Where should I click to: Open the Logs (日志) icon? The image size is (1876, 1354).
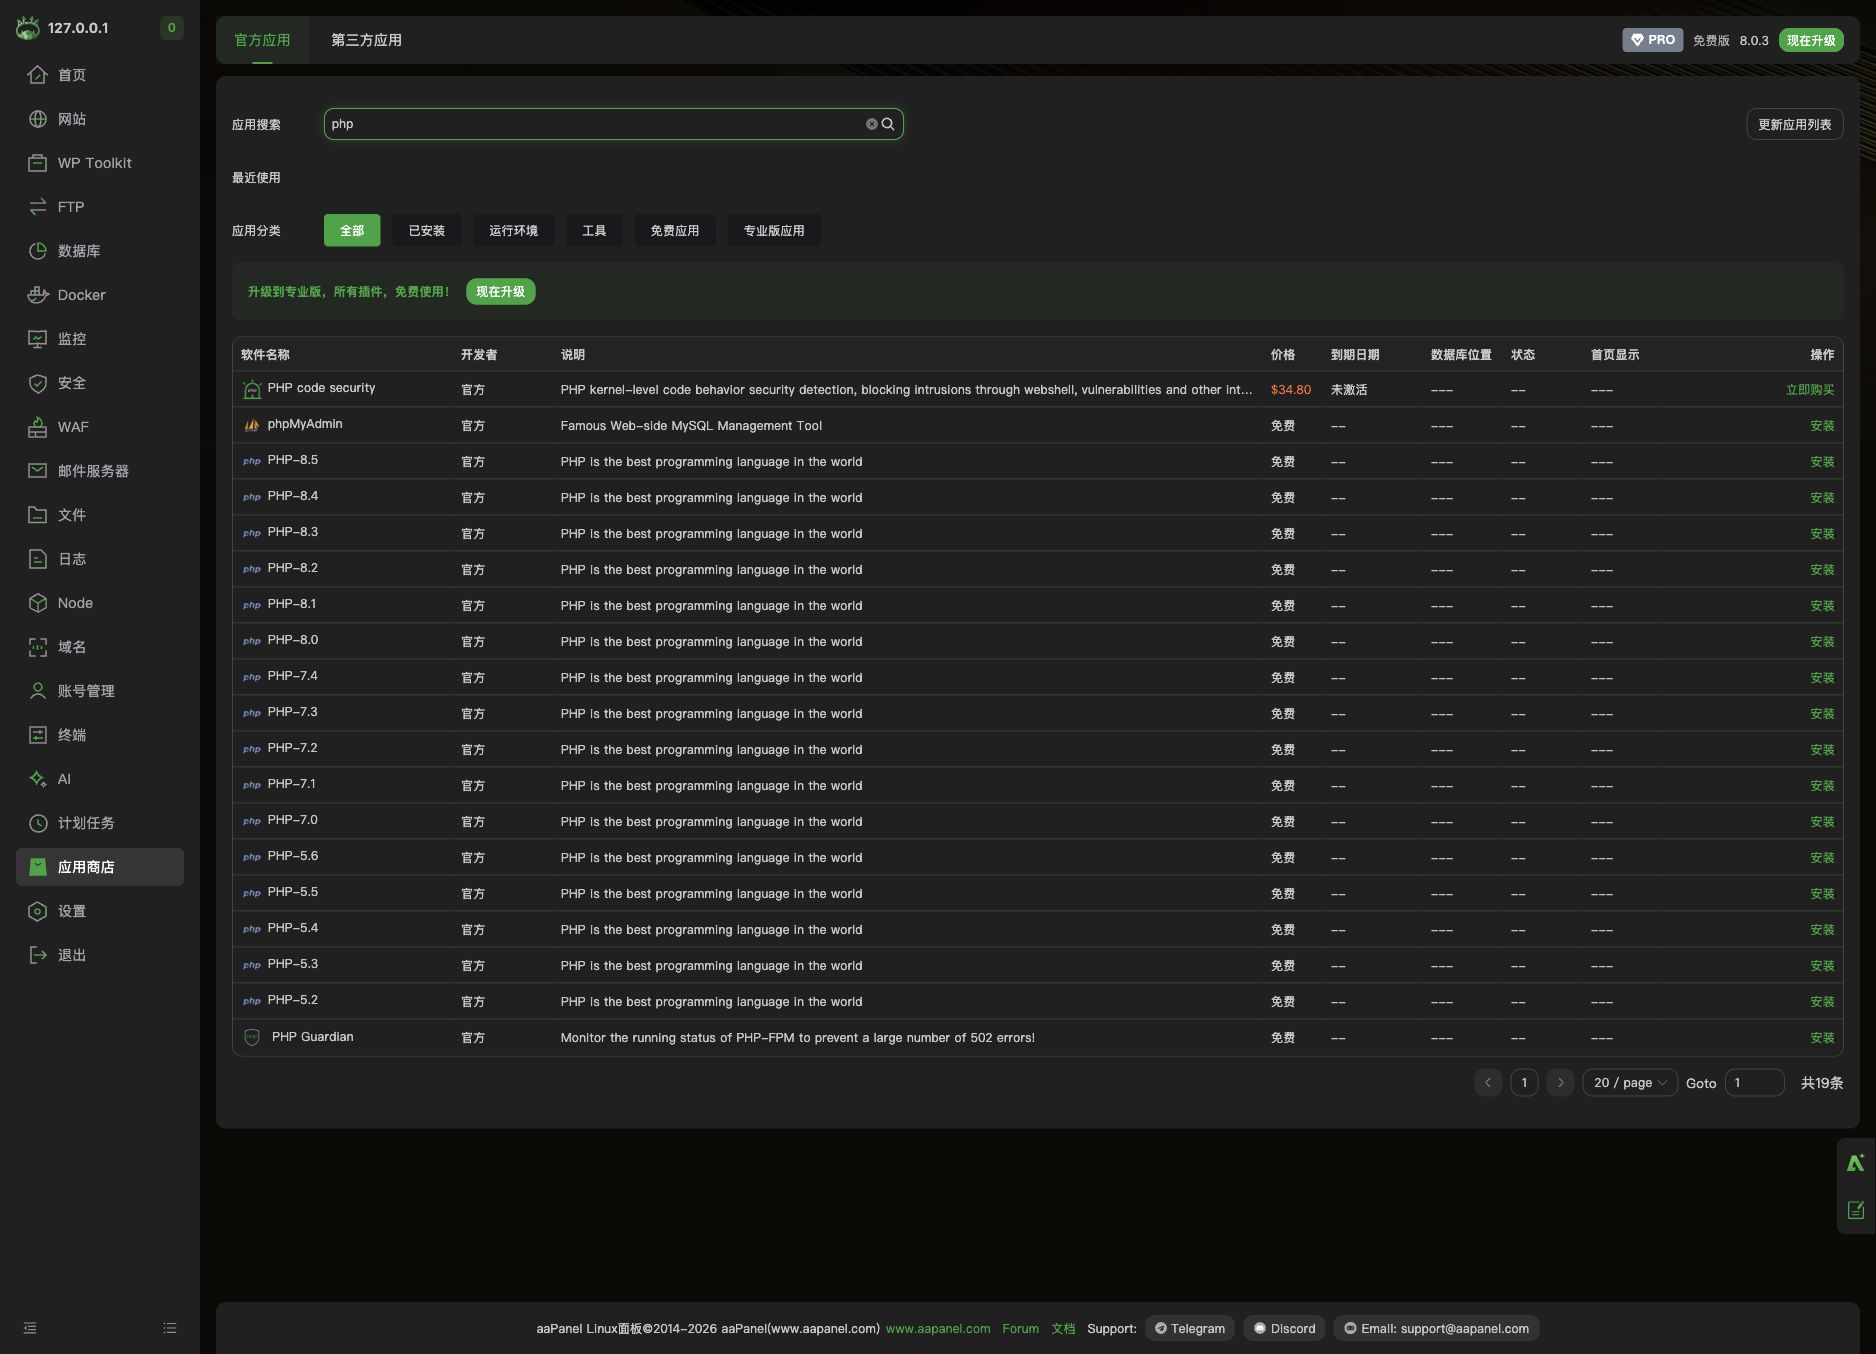pos(38,559)
